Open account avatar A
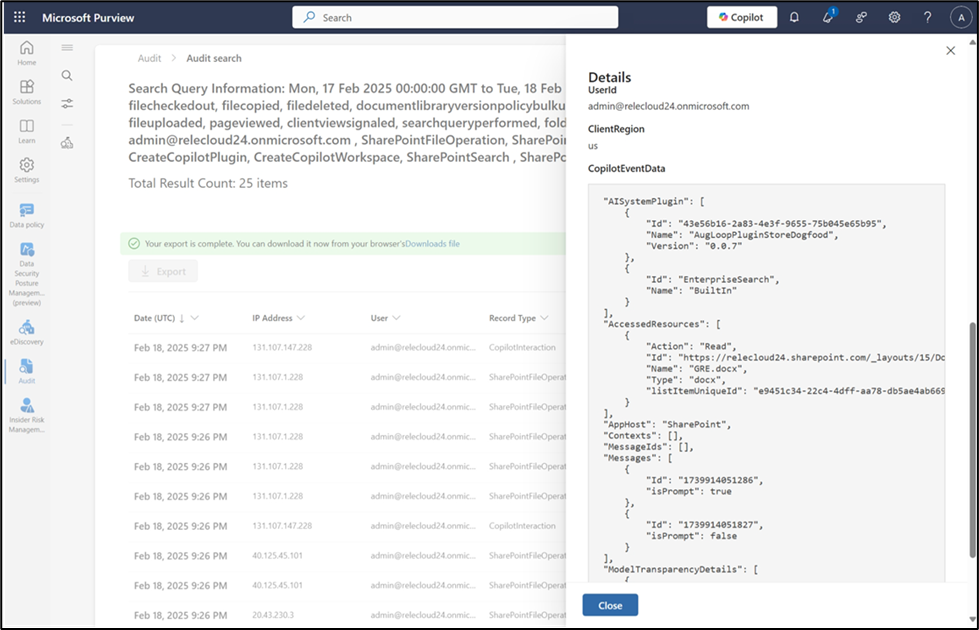 960,17
